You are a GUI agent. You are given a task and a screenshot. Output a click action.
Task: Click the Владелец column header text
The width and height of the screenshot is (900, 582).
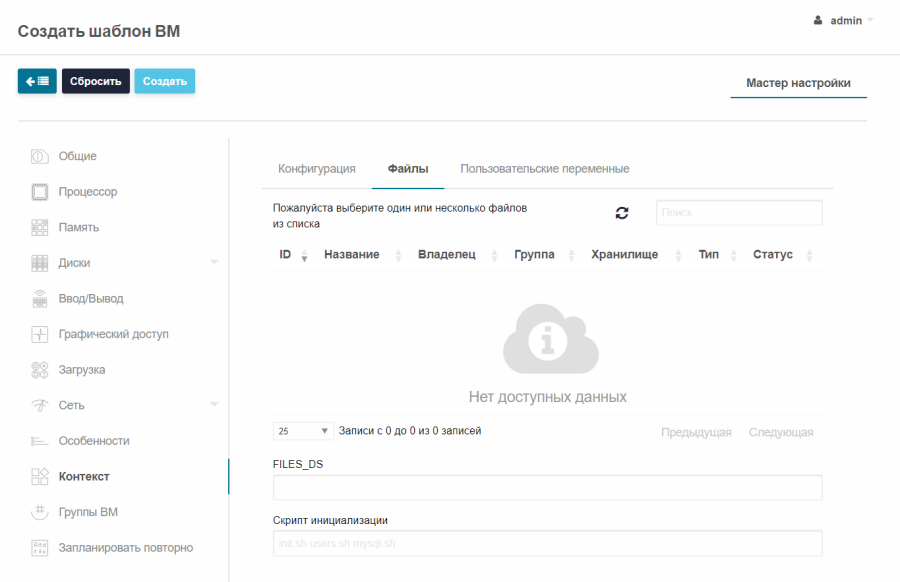point(447,254)
